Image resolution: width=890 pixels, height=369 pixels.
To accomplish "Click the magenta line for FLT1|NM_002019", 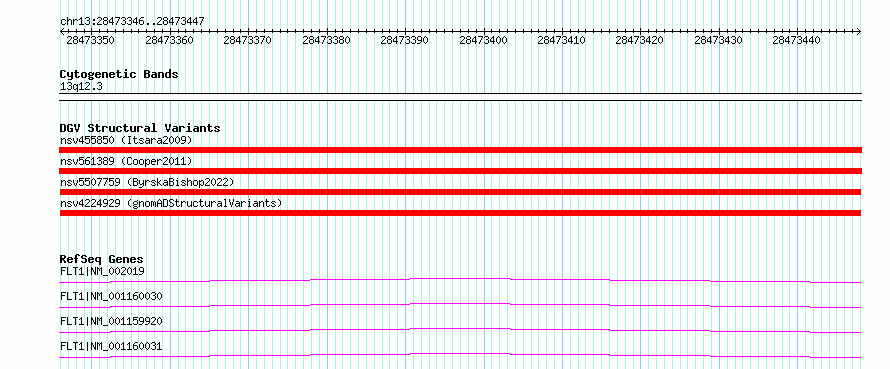I will pos(460,280).
